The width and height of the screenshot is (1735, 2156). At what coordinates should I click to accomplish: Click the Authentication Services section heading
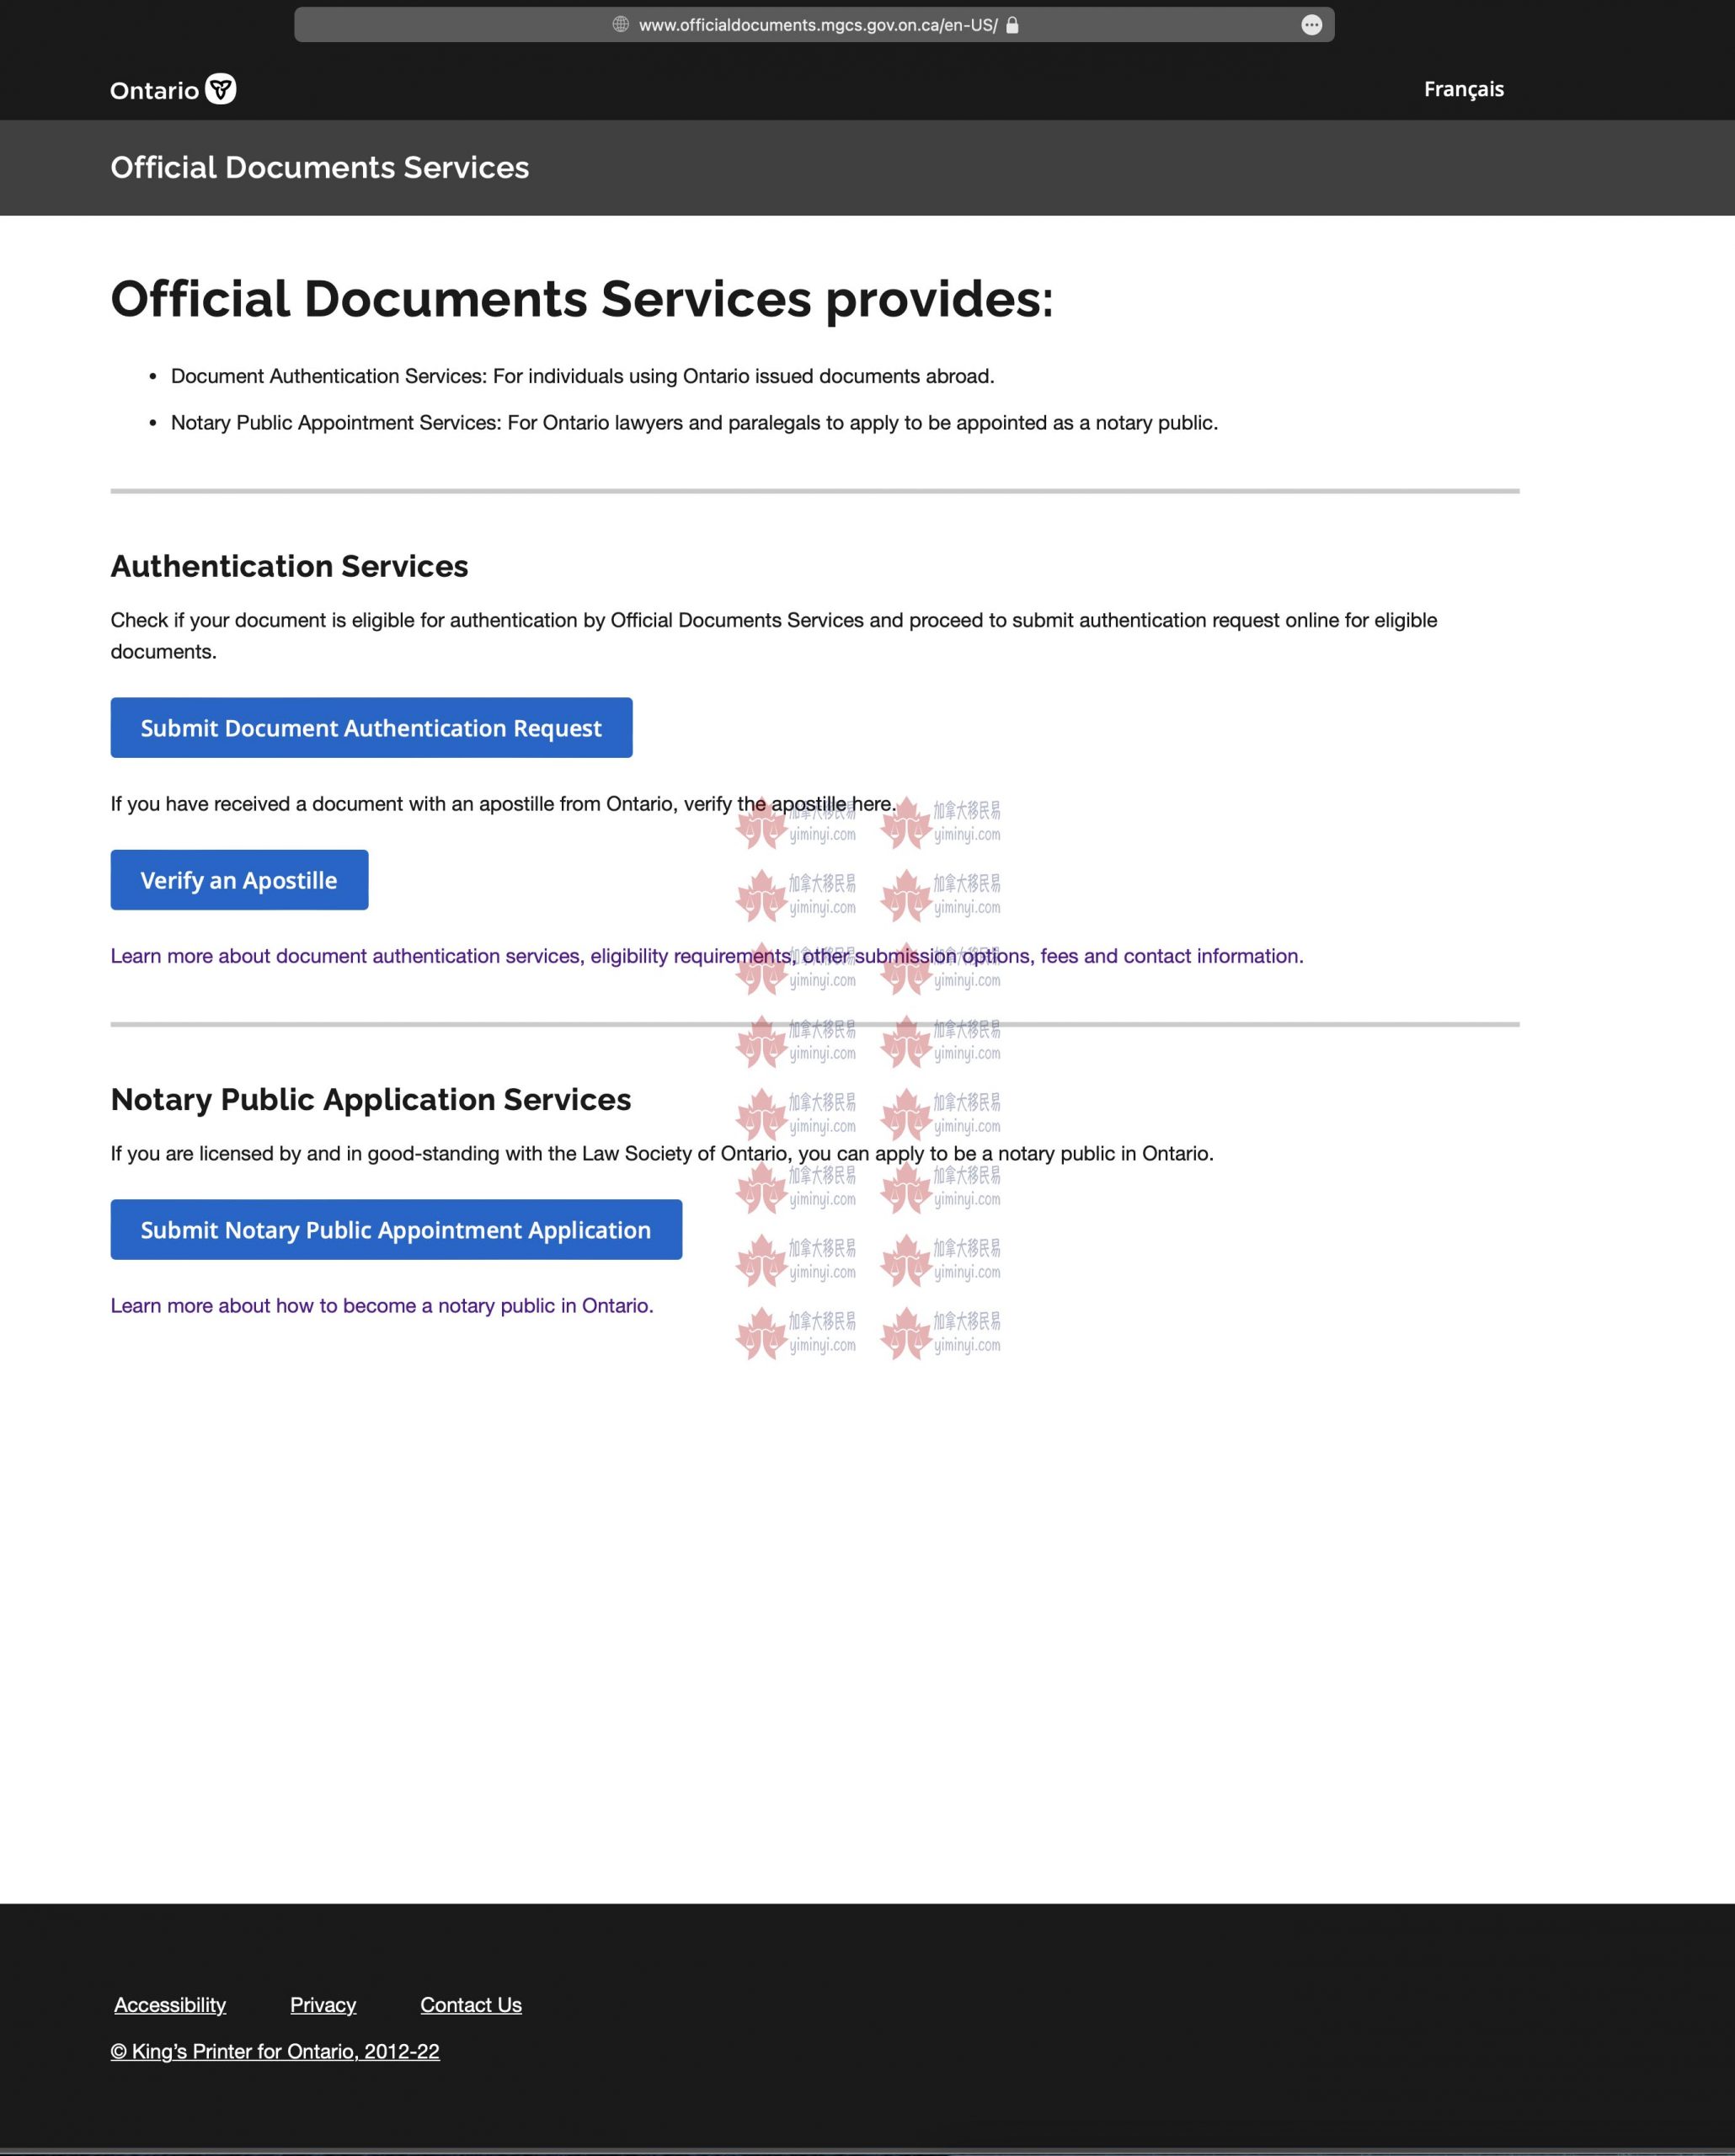[x=289, y=567]
